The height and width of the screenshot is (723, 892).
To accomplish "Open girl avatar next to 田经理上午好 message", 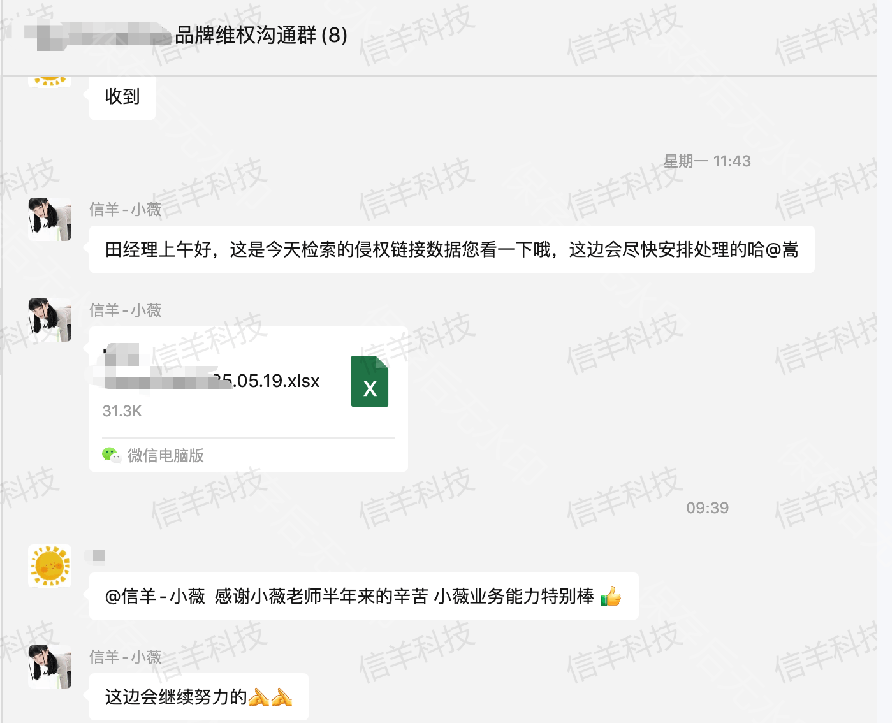I will [50, 219].
